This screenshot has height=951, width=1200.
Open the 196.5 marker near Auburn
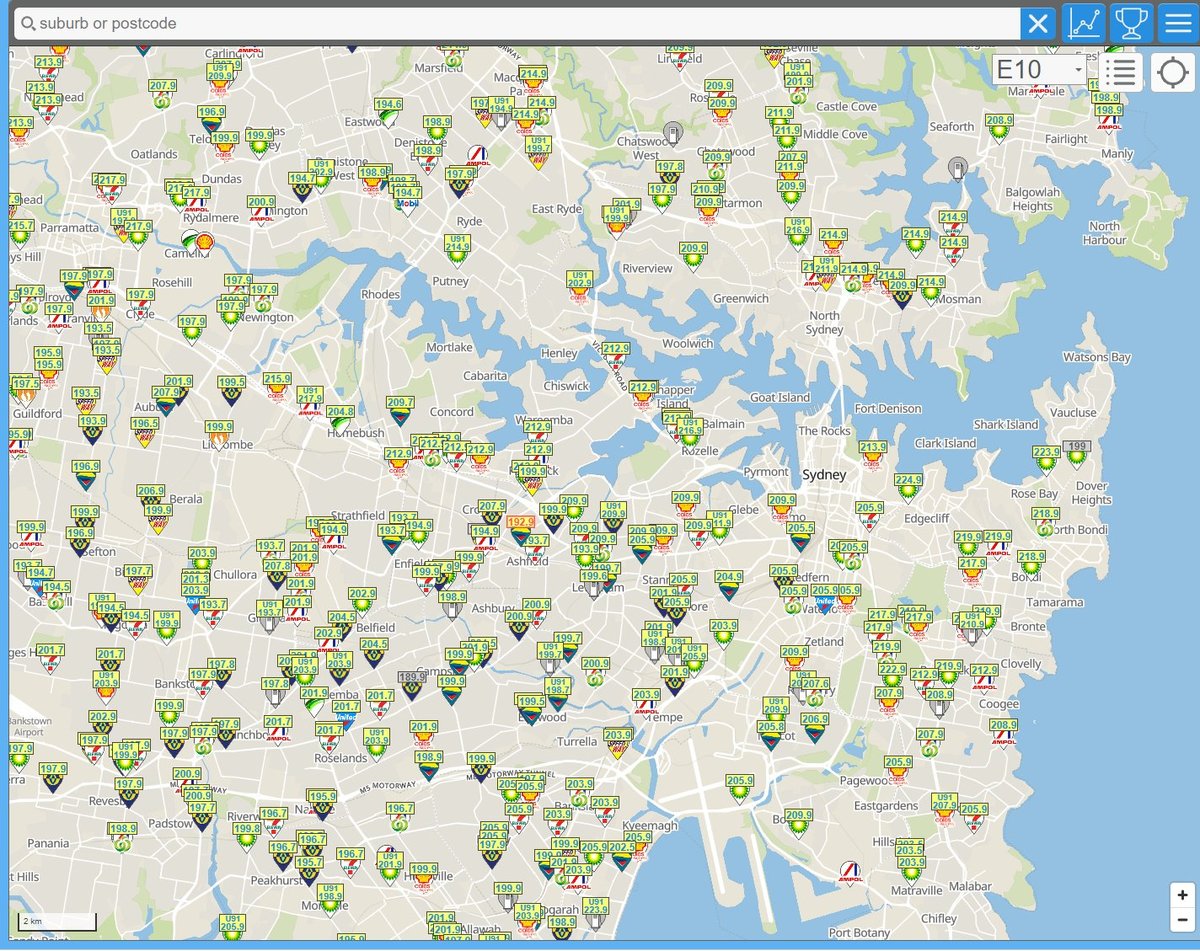[x=144, y=431]
